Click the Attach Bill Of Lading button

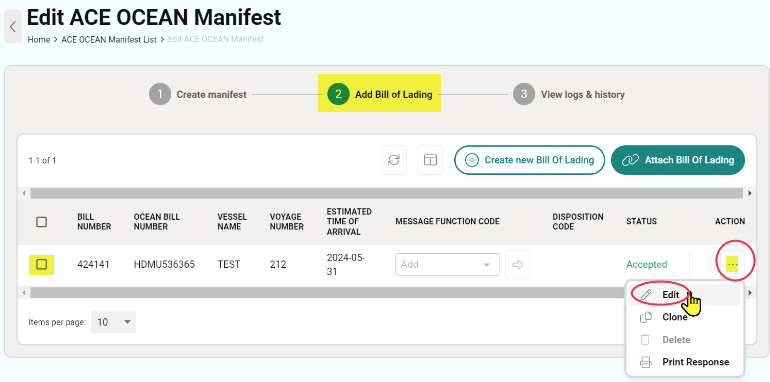678,160
